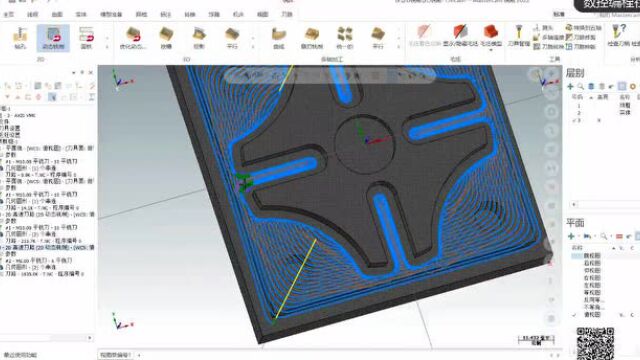Toggle the Show/Hide Stock icon
This screenshot has width=640, height=360.
click(x=460, y=36)
